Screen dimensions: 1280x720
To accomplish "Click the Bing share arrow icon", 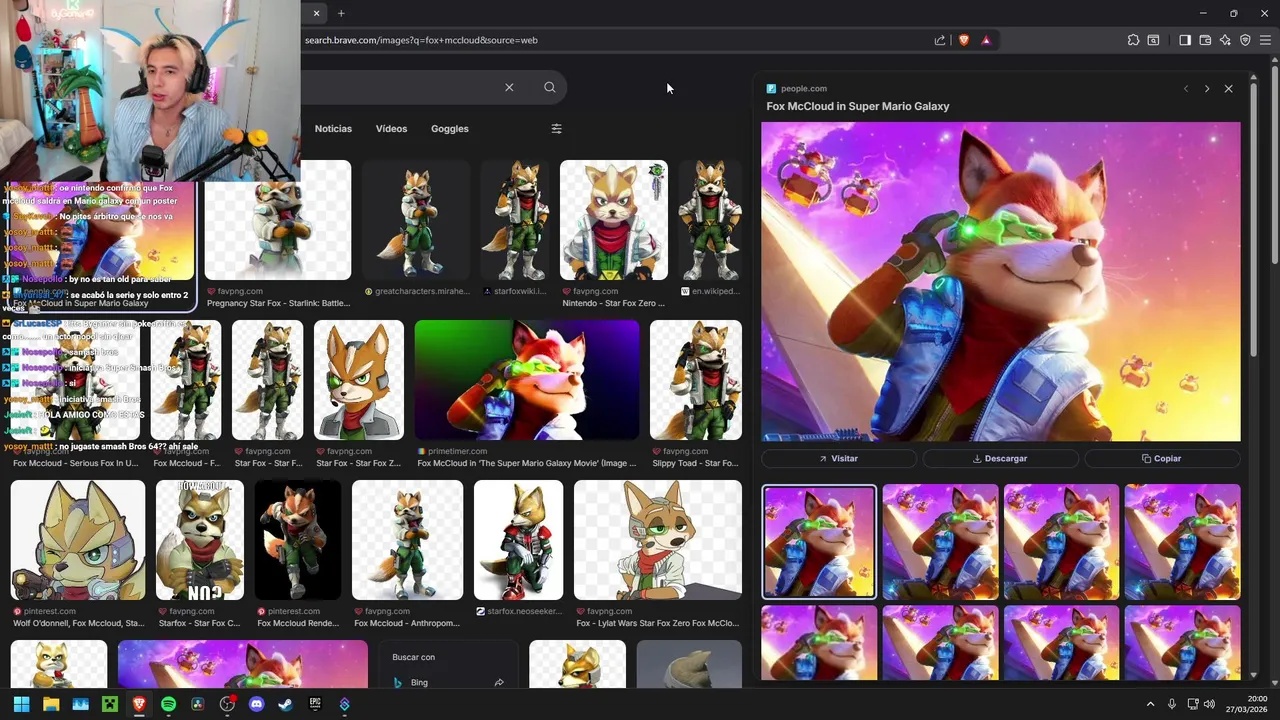I will click(499, 682).
